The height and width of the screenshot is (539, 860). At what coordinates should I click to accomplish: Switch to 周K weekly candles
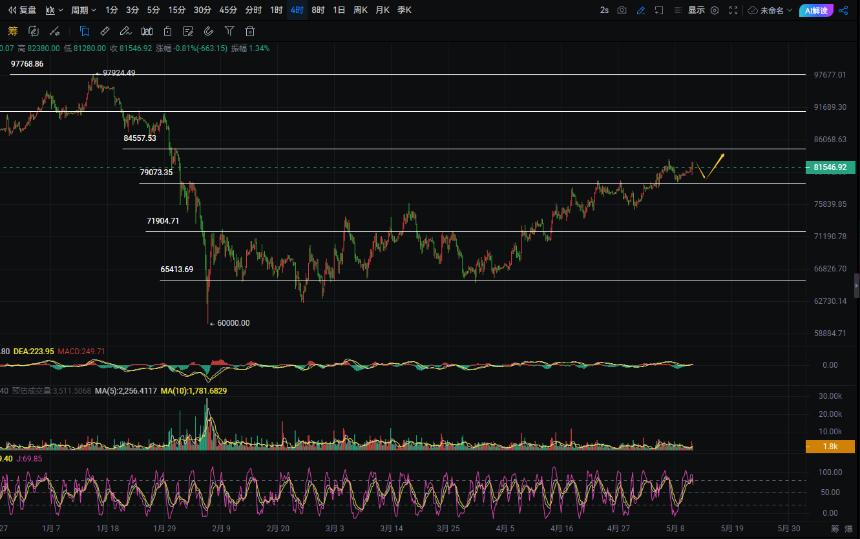(x=360, y=10)
